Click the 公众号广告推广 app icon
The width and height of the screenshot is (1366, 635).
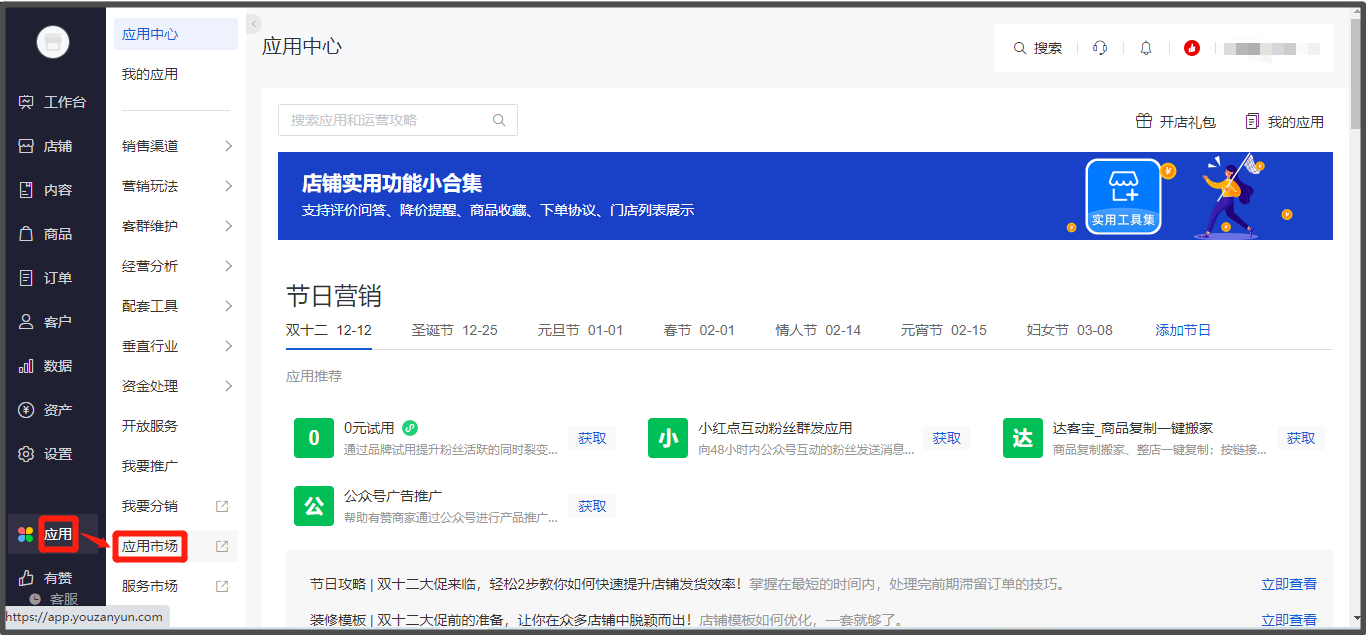(x=313, y=506)
